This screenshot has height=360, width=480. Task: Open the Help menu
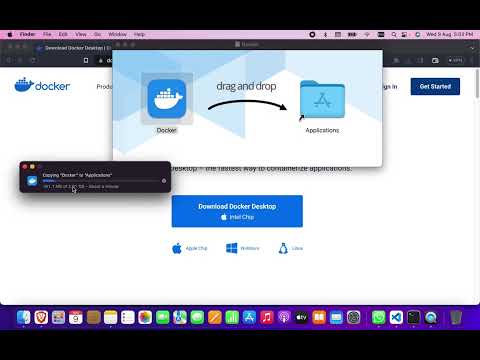click(139, 34)
